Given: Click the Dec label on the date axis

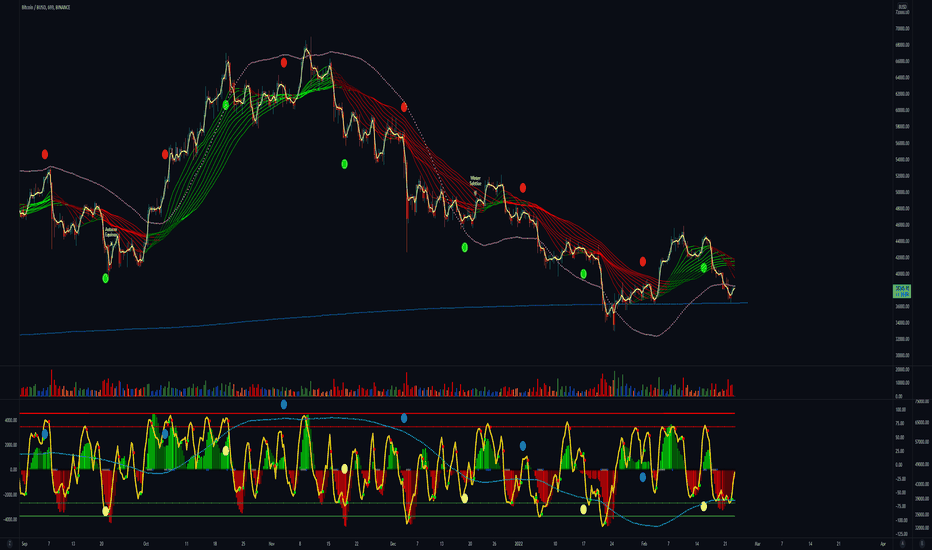Looking at the screenshot, I should pos(393,543).
